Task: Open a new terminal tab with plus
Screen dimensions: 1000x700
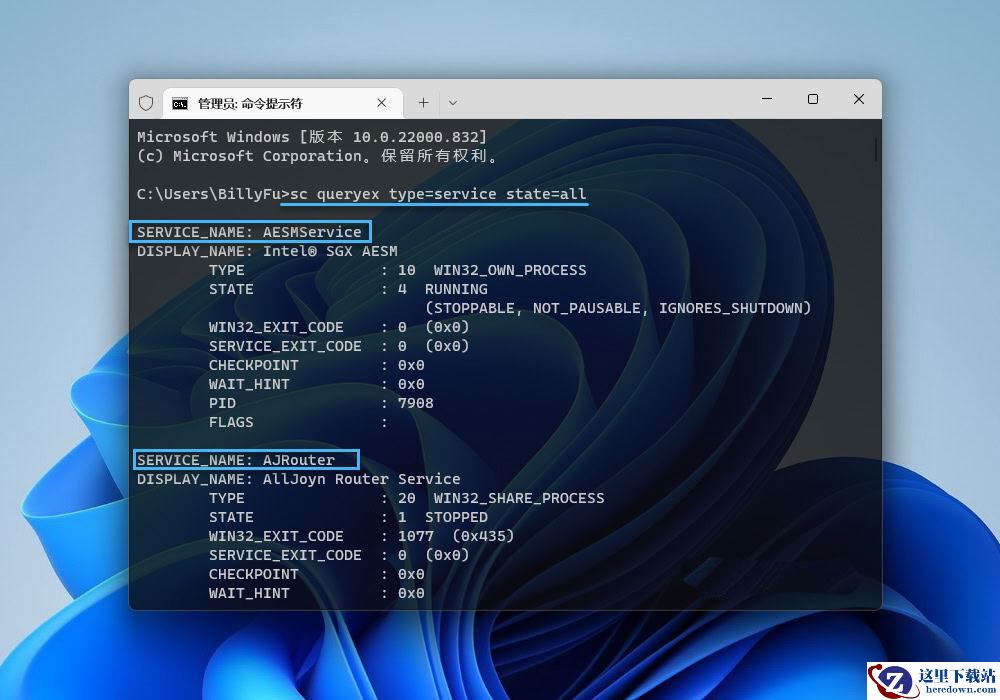Action: 423,103
